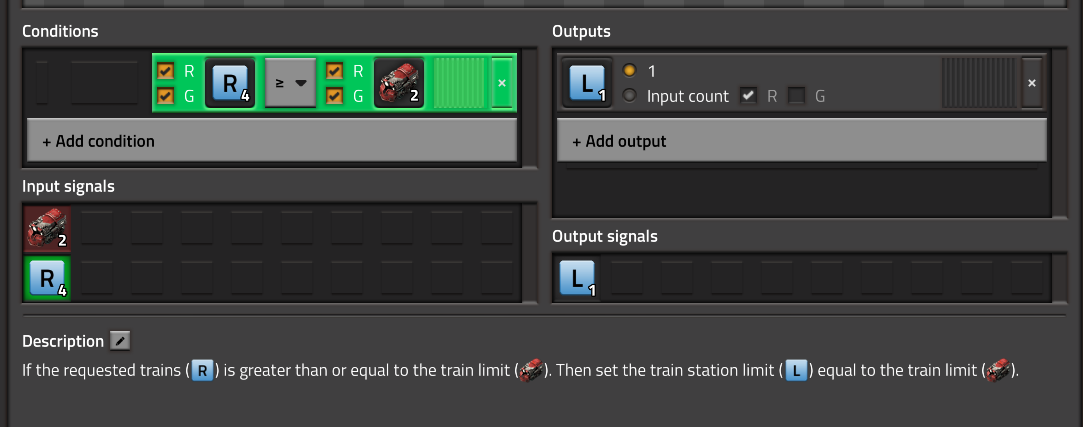Toggle first signal's red wire checkbox

pyautogui.click(x=166, y=71)
